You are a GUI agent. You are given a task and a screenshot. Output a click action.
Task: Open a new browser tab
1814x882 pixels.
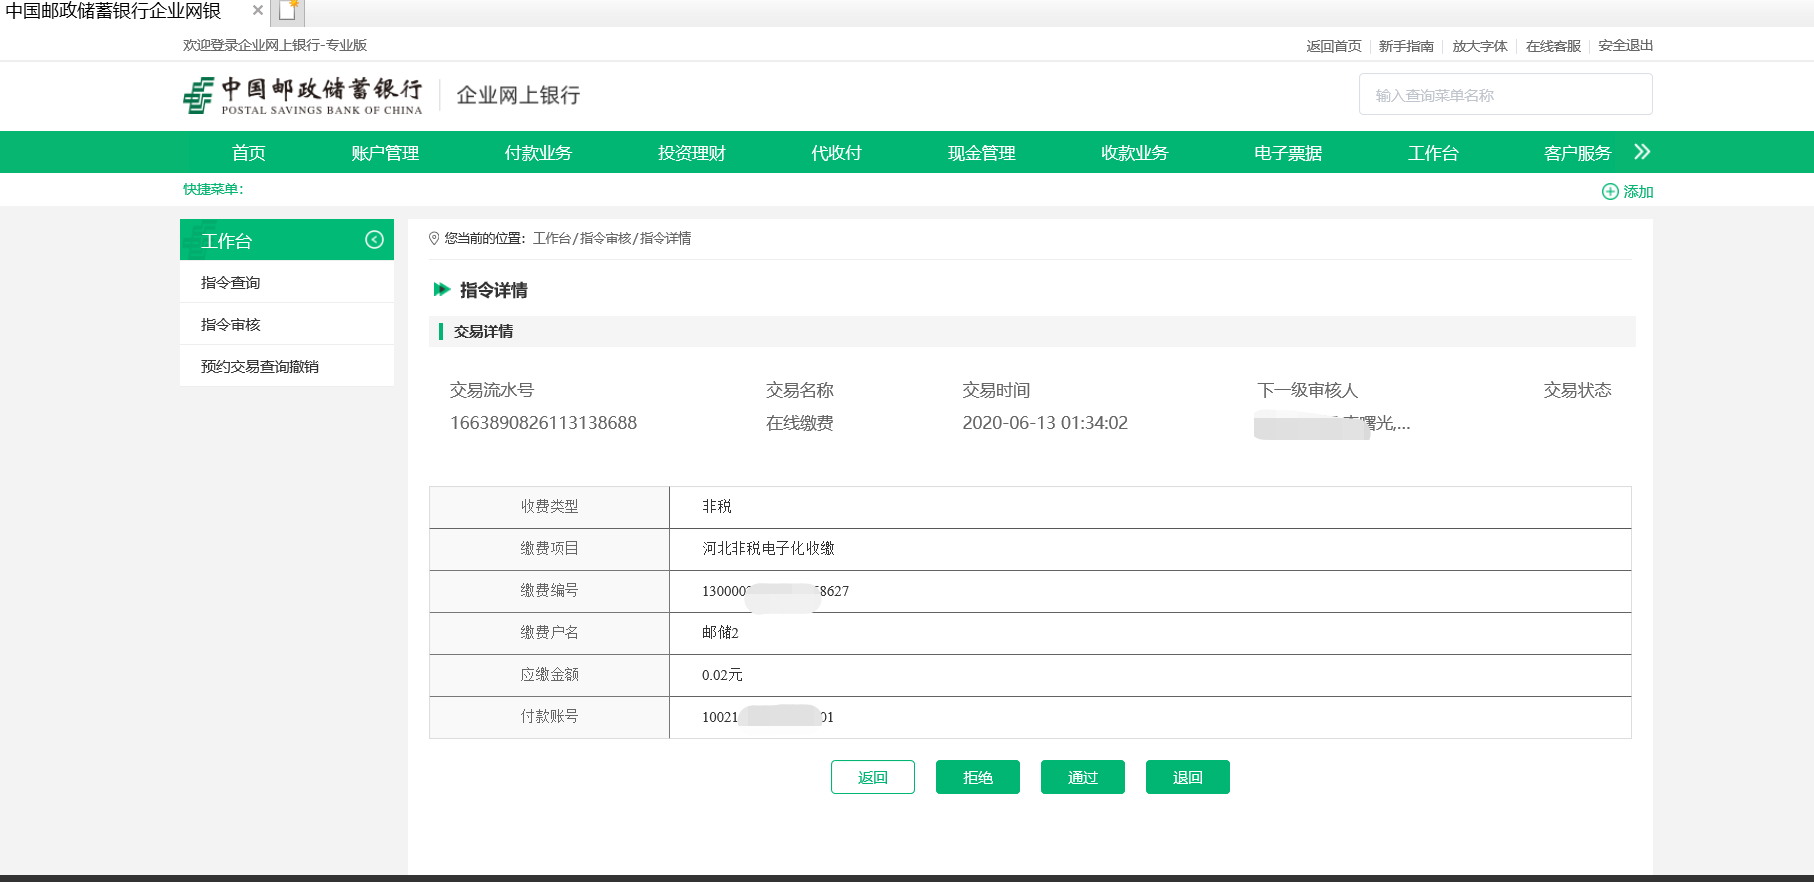click(x=288, y=12)
